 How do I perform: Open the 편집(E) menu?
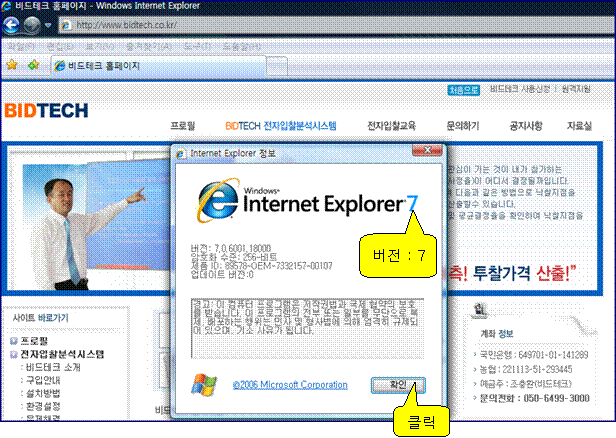[60, 46]
